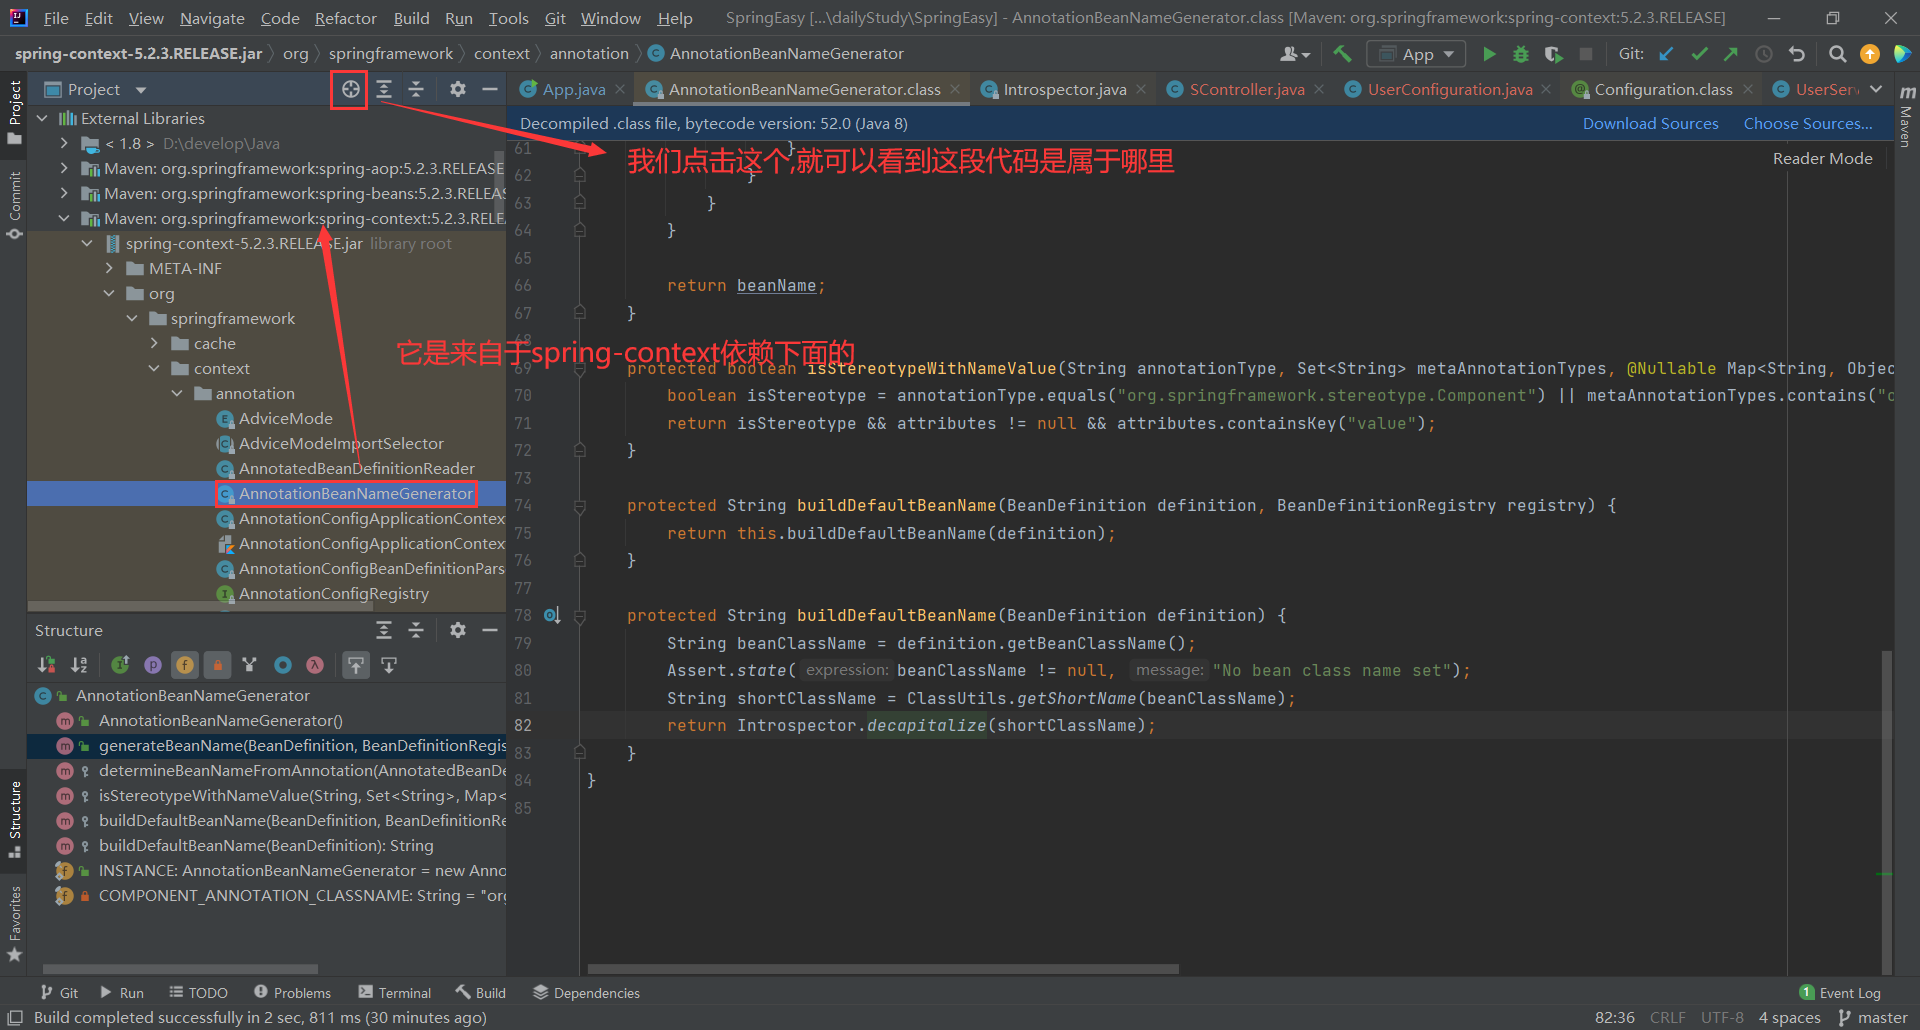Open Event Log from status bar

click(x=1840, y=992)
